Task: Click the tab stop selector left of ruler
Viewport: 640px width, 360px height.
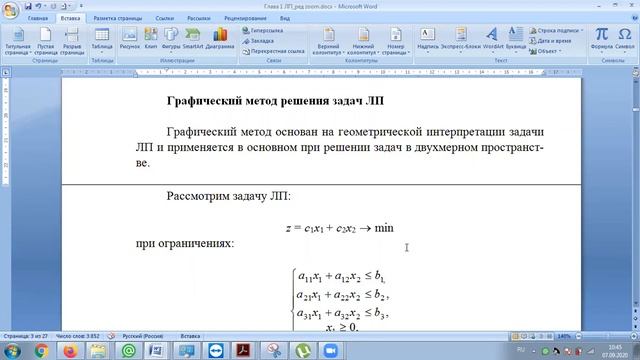Action: coord(6,73)
